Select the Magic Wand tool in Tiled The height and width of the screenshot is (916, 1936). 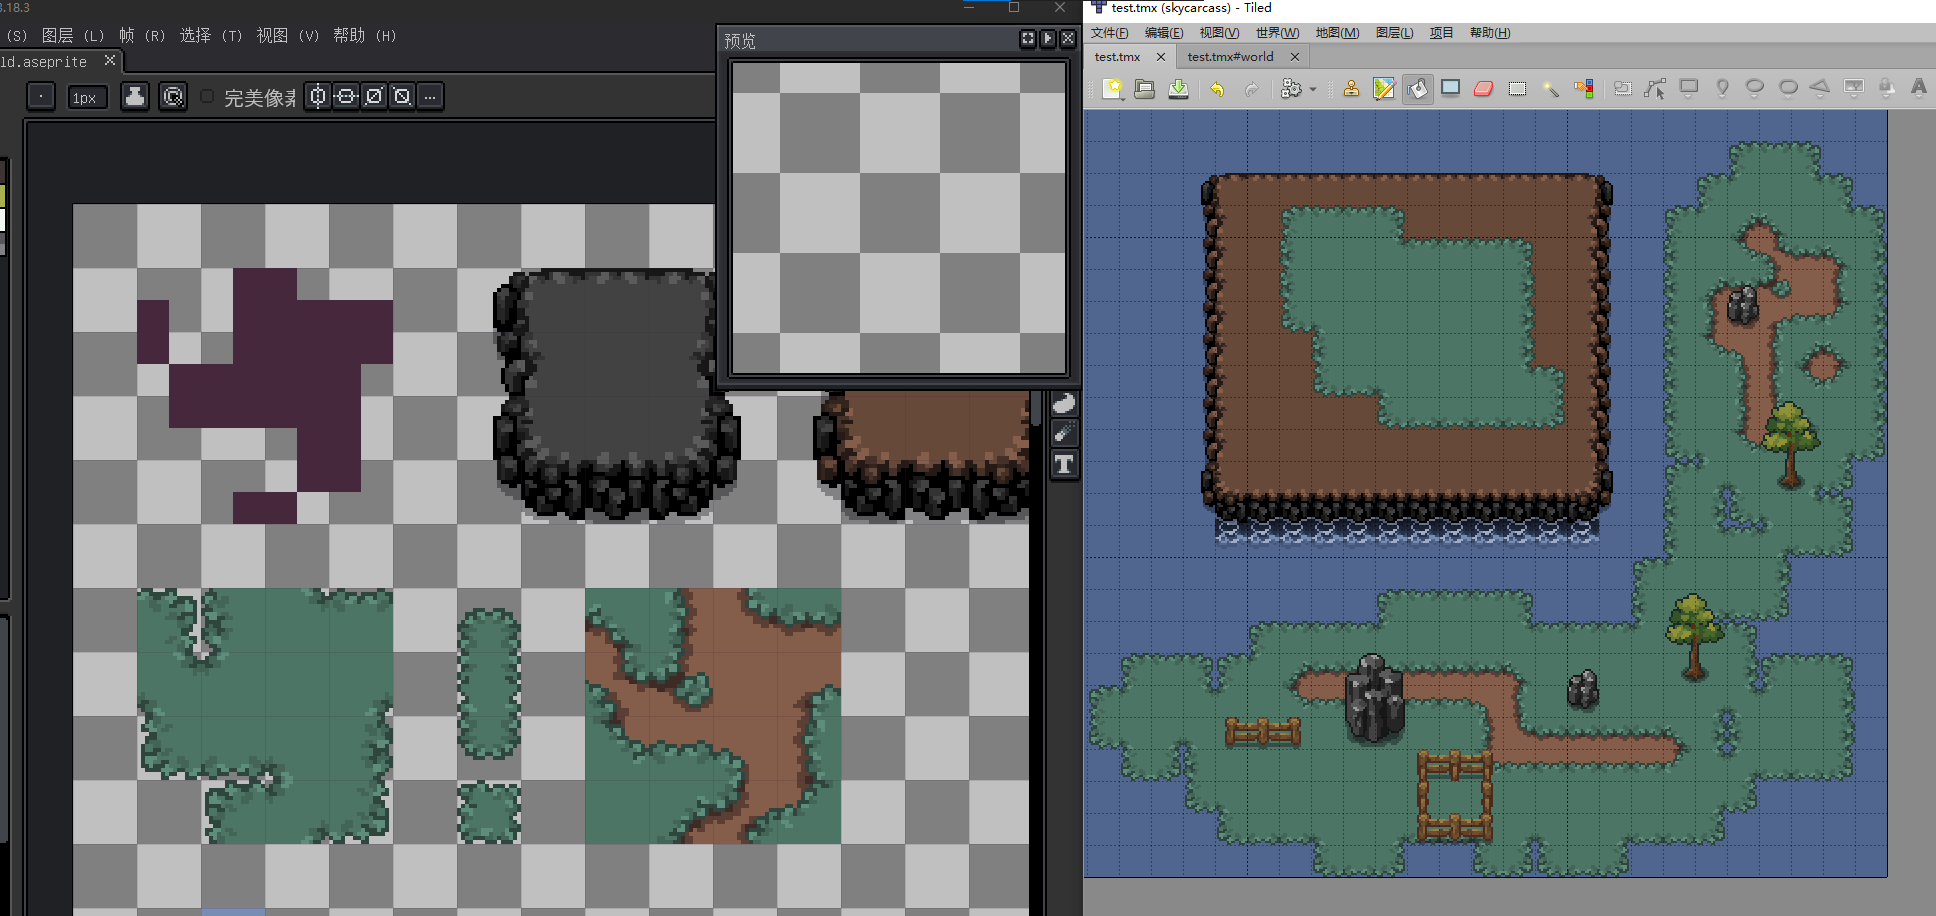pos(1551,89)
